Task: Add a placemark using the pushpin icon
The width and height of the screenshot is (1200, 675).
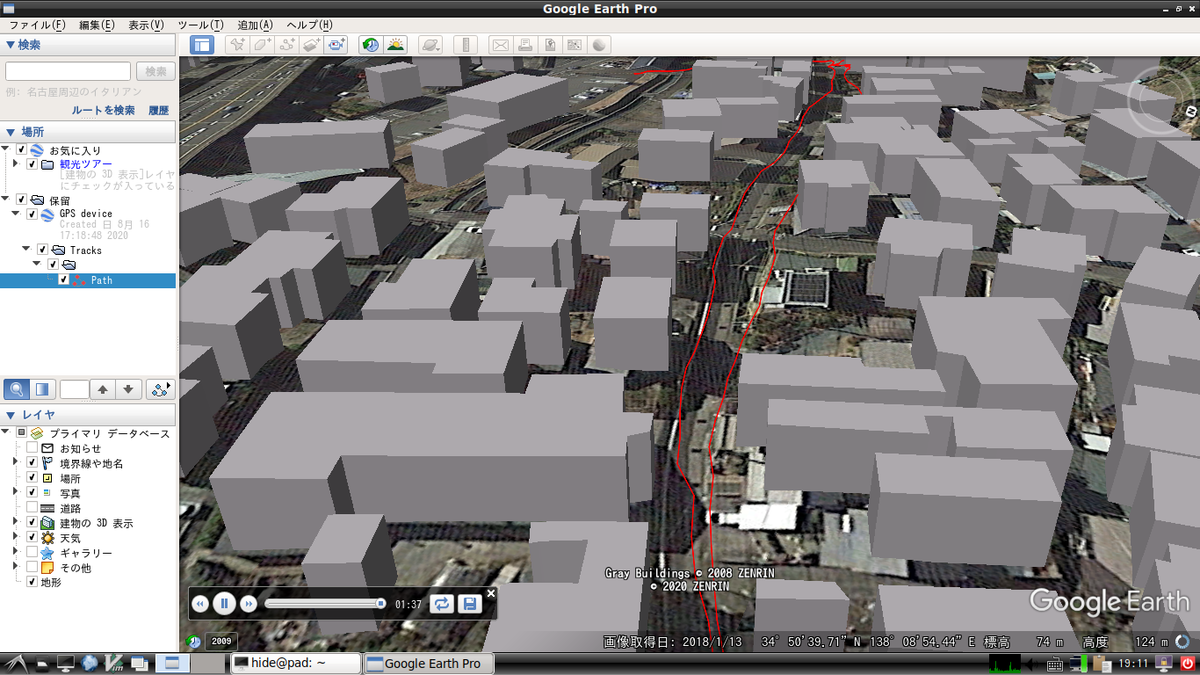Action: [236, 44]
